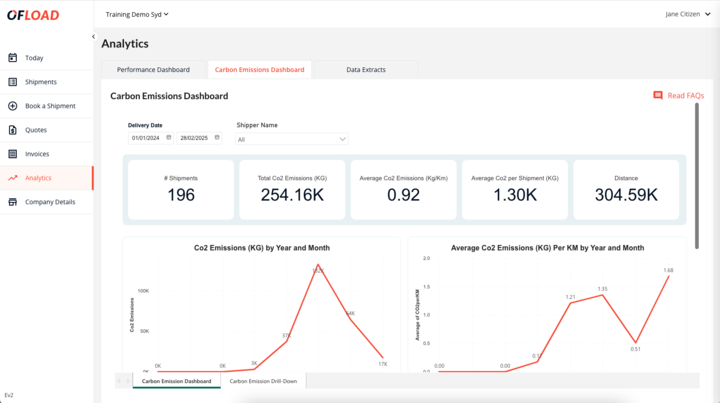Open the Carbon Emission Drill-Down page tab
Viewport: 720px width, 403px height.
point(263,381)
